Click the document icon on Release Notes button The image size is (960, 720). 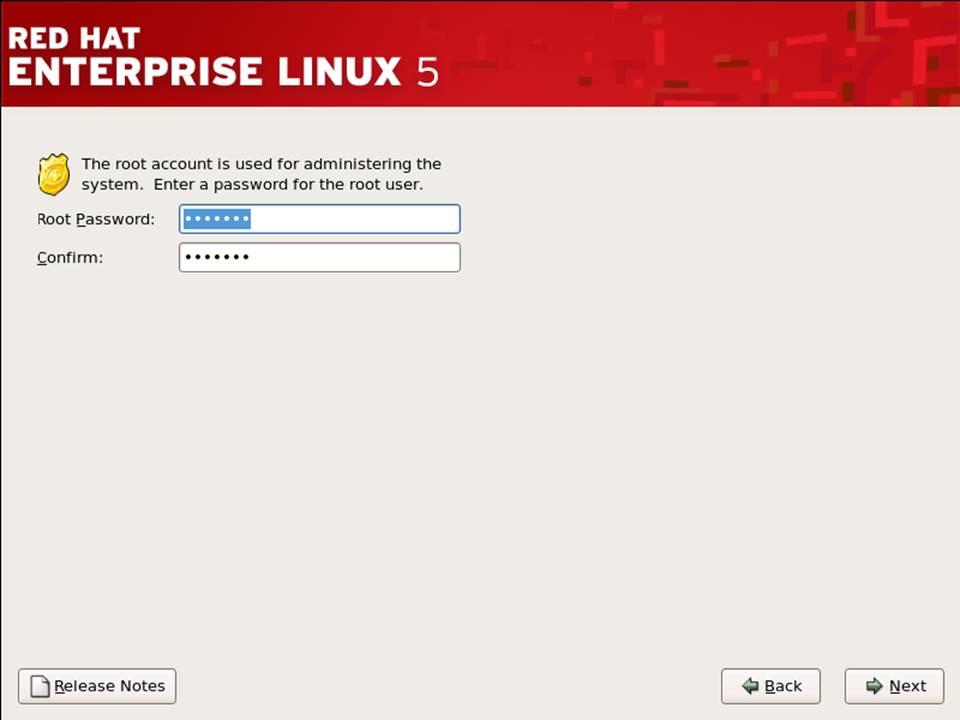(40, 686)
